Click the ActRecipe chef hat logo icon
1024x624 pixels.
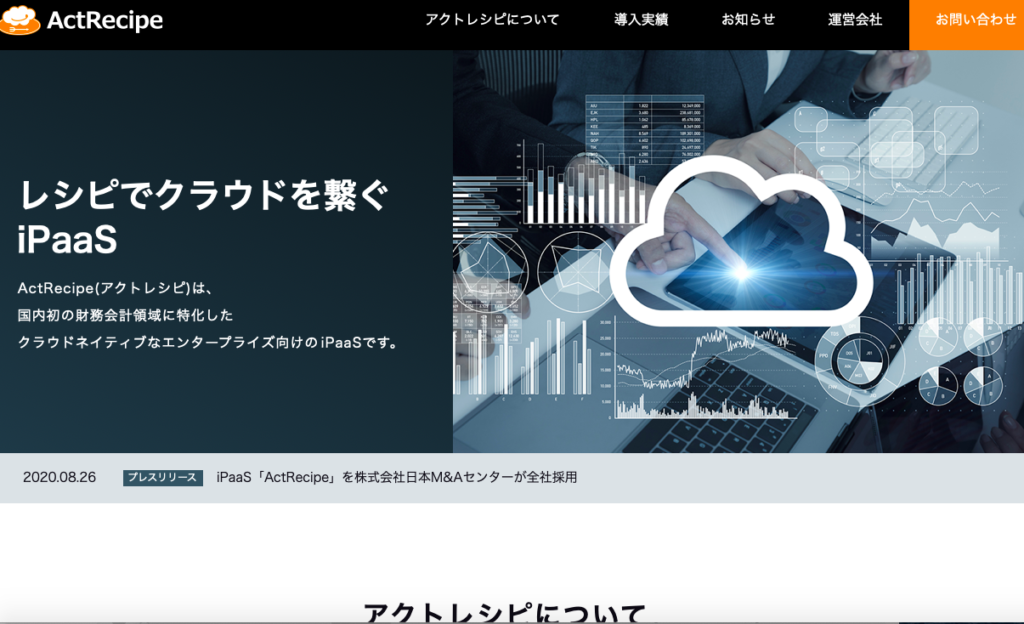pos(20,20)
